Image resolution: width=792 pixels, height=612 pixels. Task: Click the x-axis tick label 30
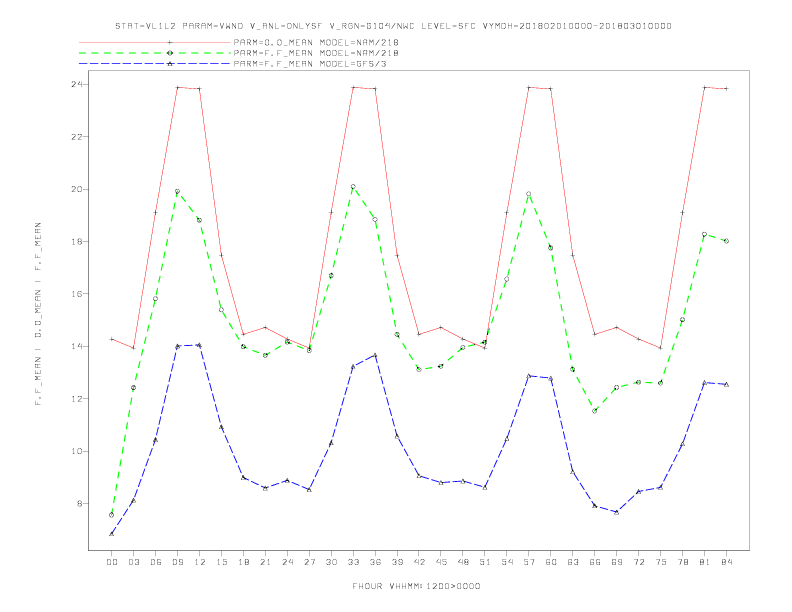point(331,562)
